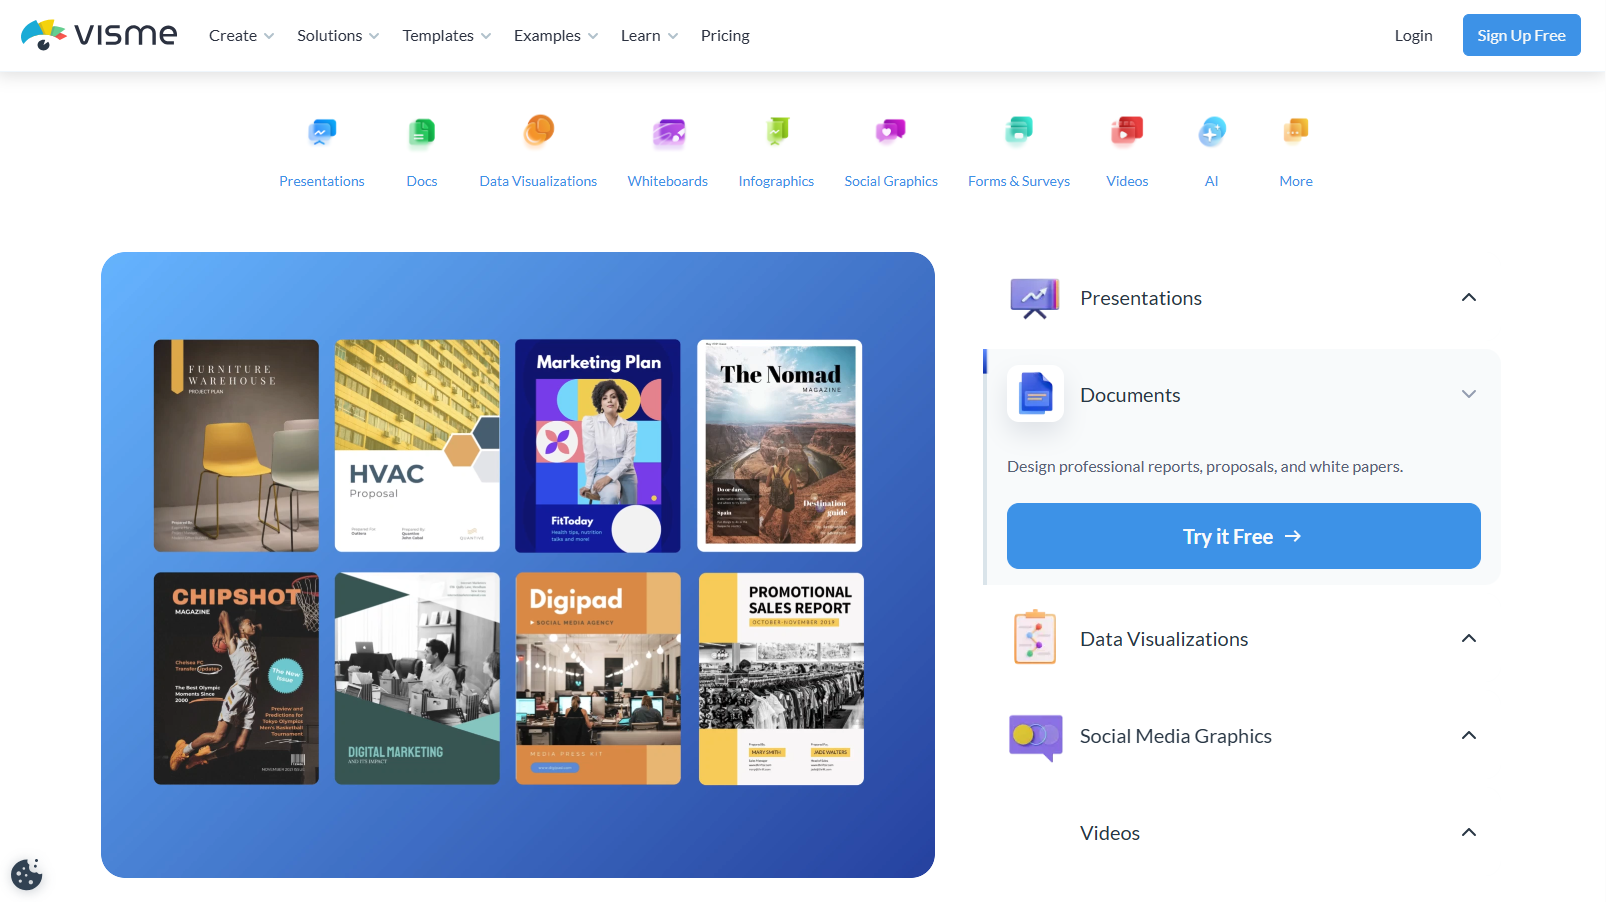
Task: Open the AI category icon
Action: click(x=1212, y=131)
